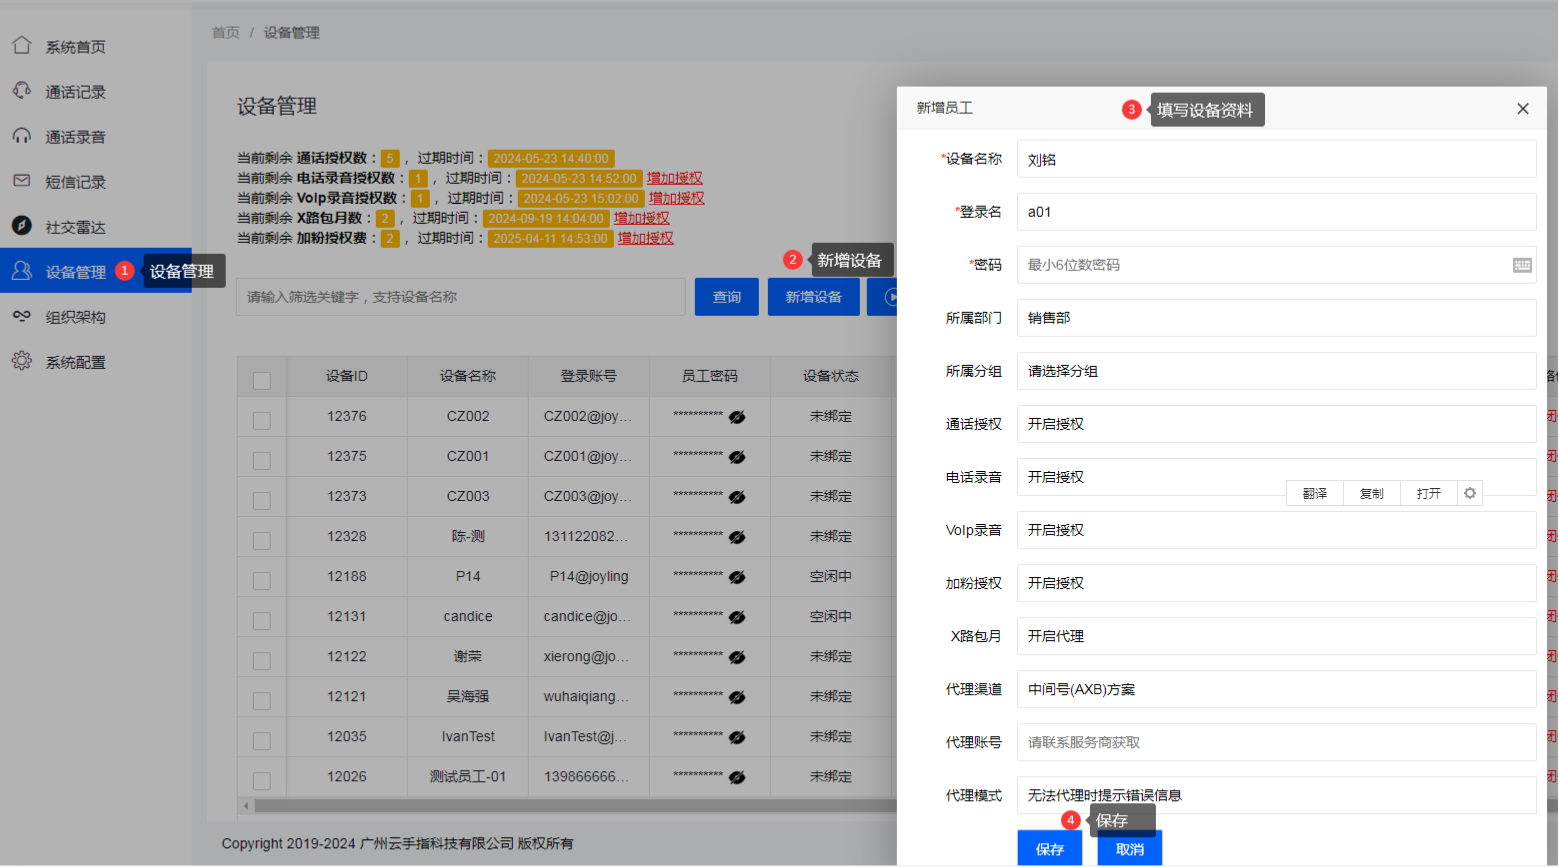Tick the checkbox for device 12188
Image resolution: width=1559 pixels, height=867 pixels.
[262, 581]
